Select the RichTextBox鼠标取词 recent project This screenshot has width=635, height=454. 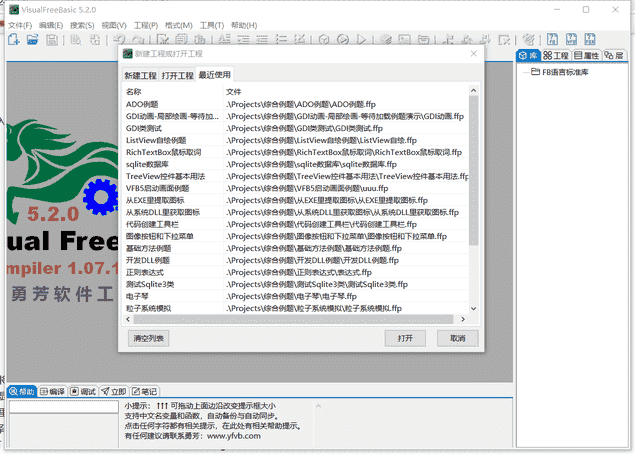point(296,152)
